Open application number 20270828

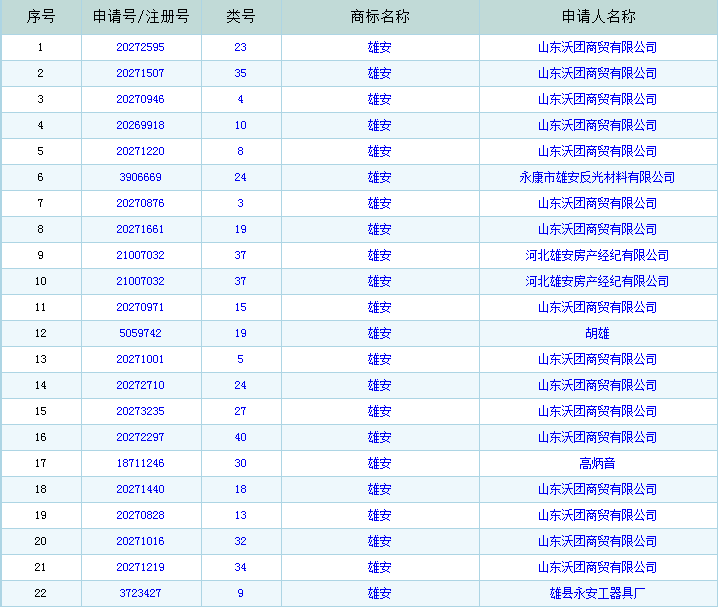(140, 515)
